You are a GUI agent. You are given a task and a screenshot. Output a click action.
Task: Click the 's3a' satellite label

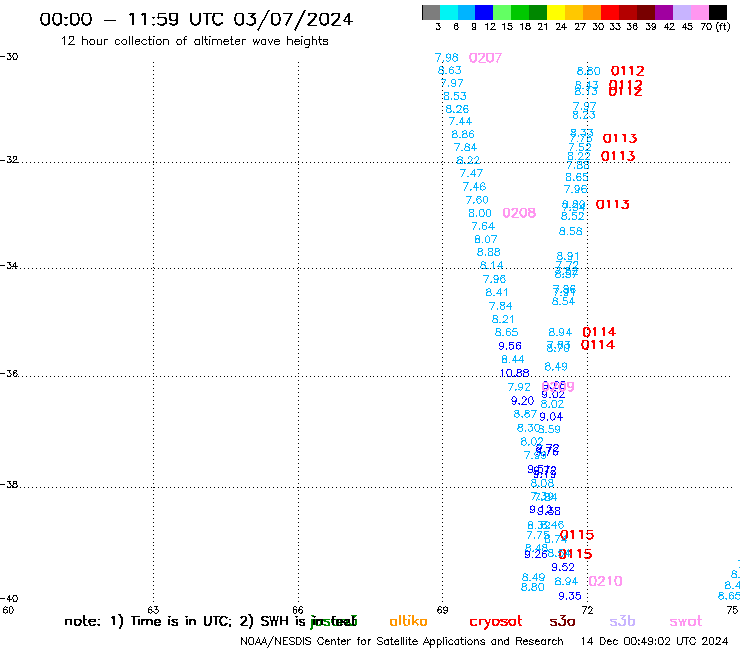pyautogui.click(x=562, y=621)
